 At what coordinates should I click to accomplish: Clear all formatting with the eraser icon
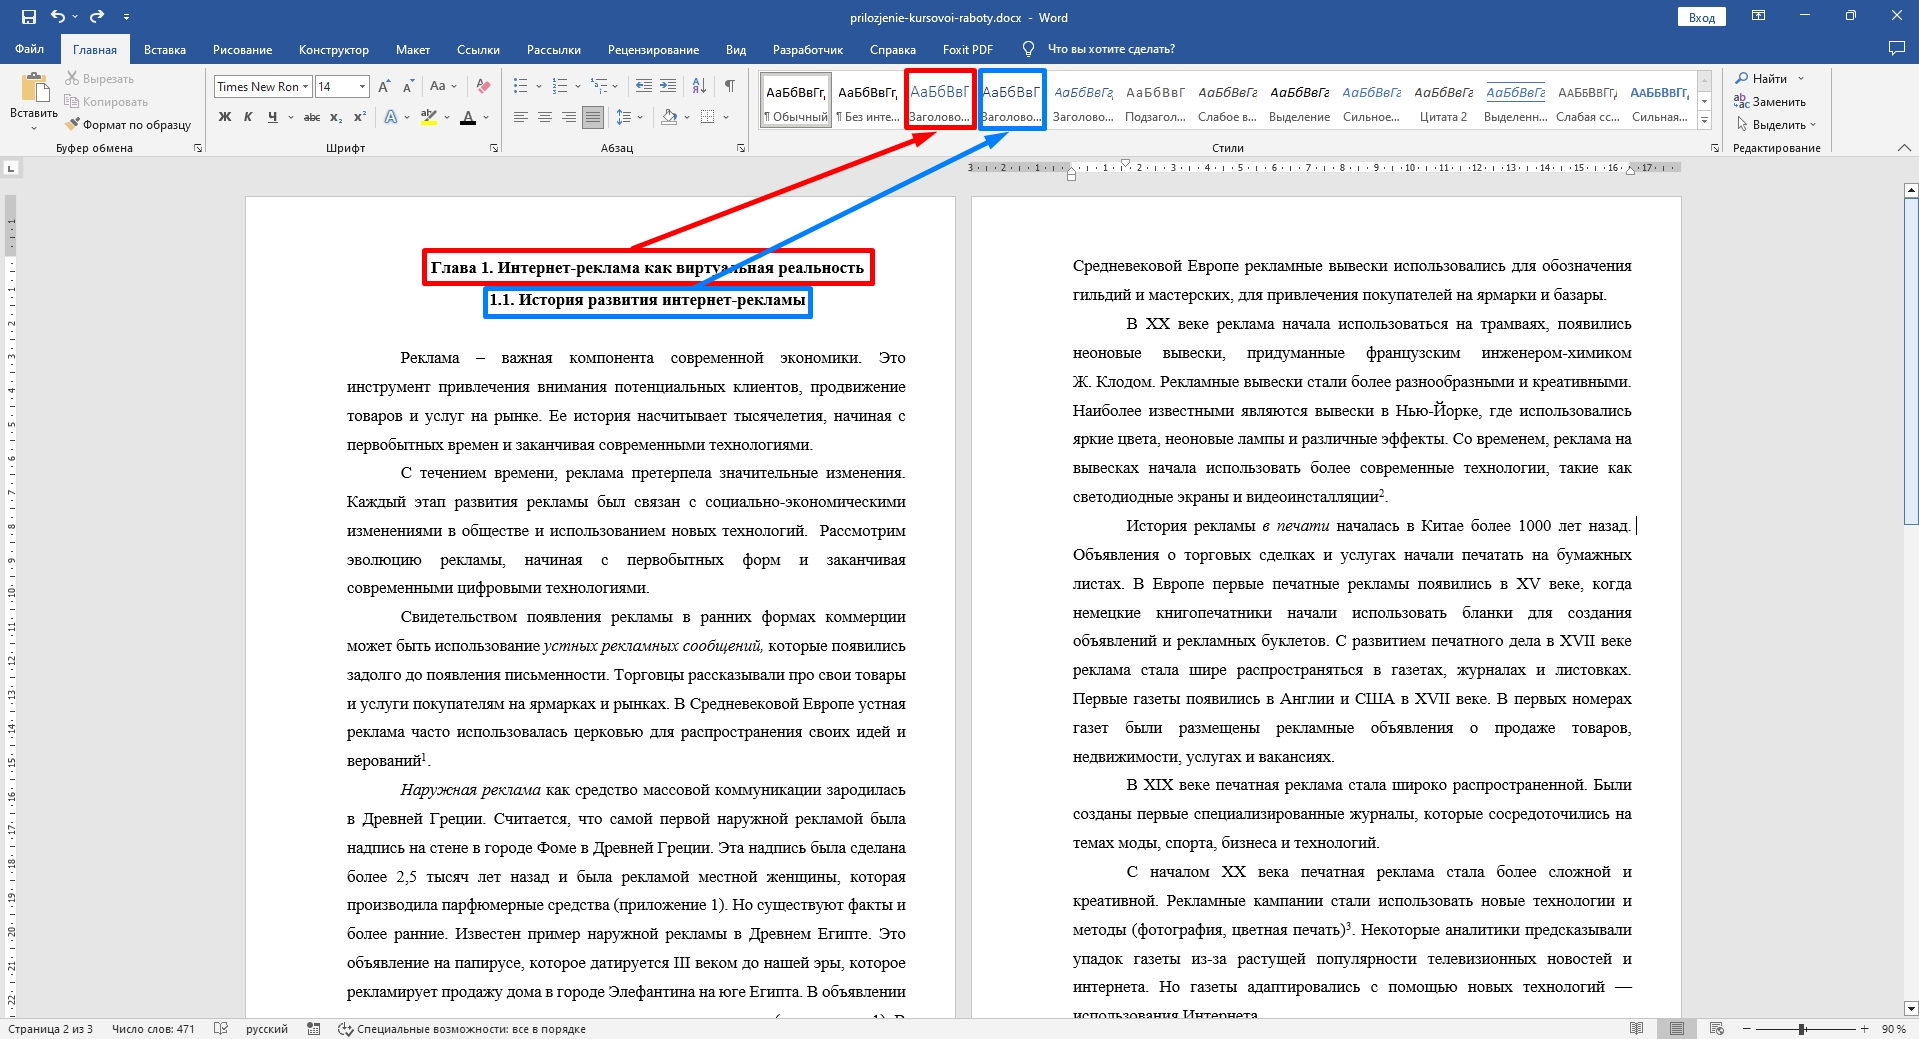coord(483,87)
